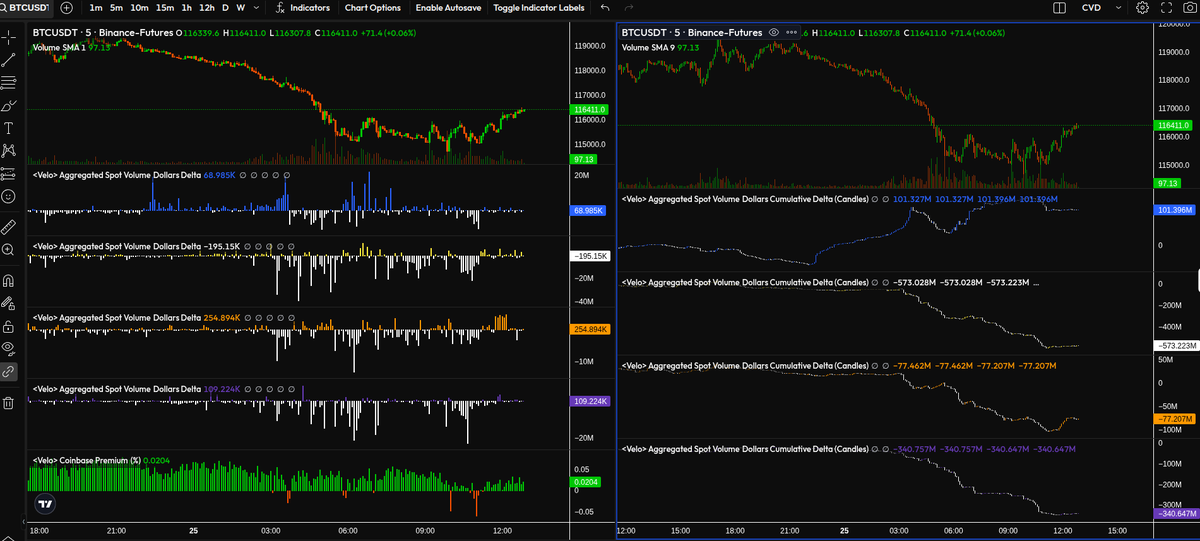The width and height of the screenshot is (1200, 541).
Task: Open the BTCUSDT symbol search box
Action: click(26, 7)
